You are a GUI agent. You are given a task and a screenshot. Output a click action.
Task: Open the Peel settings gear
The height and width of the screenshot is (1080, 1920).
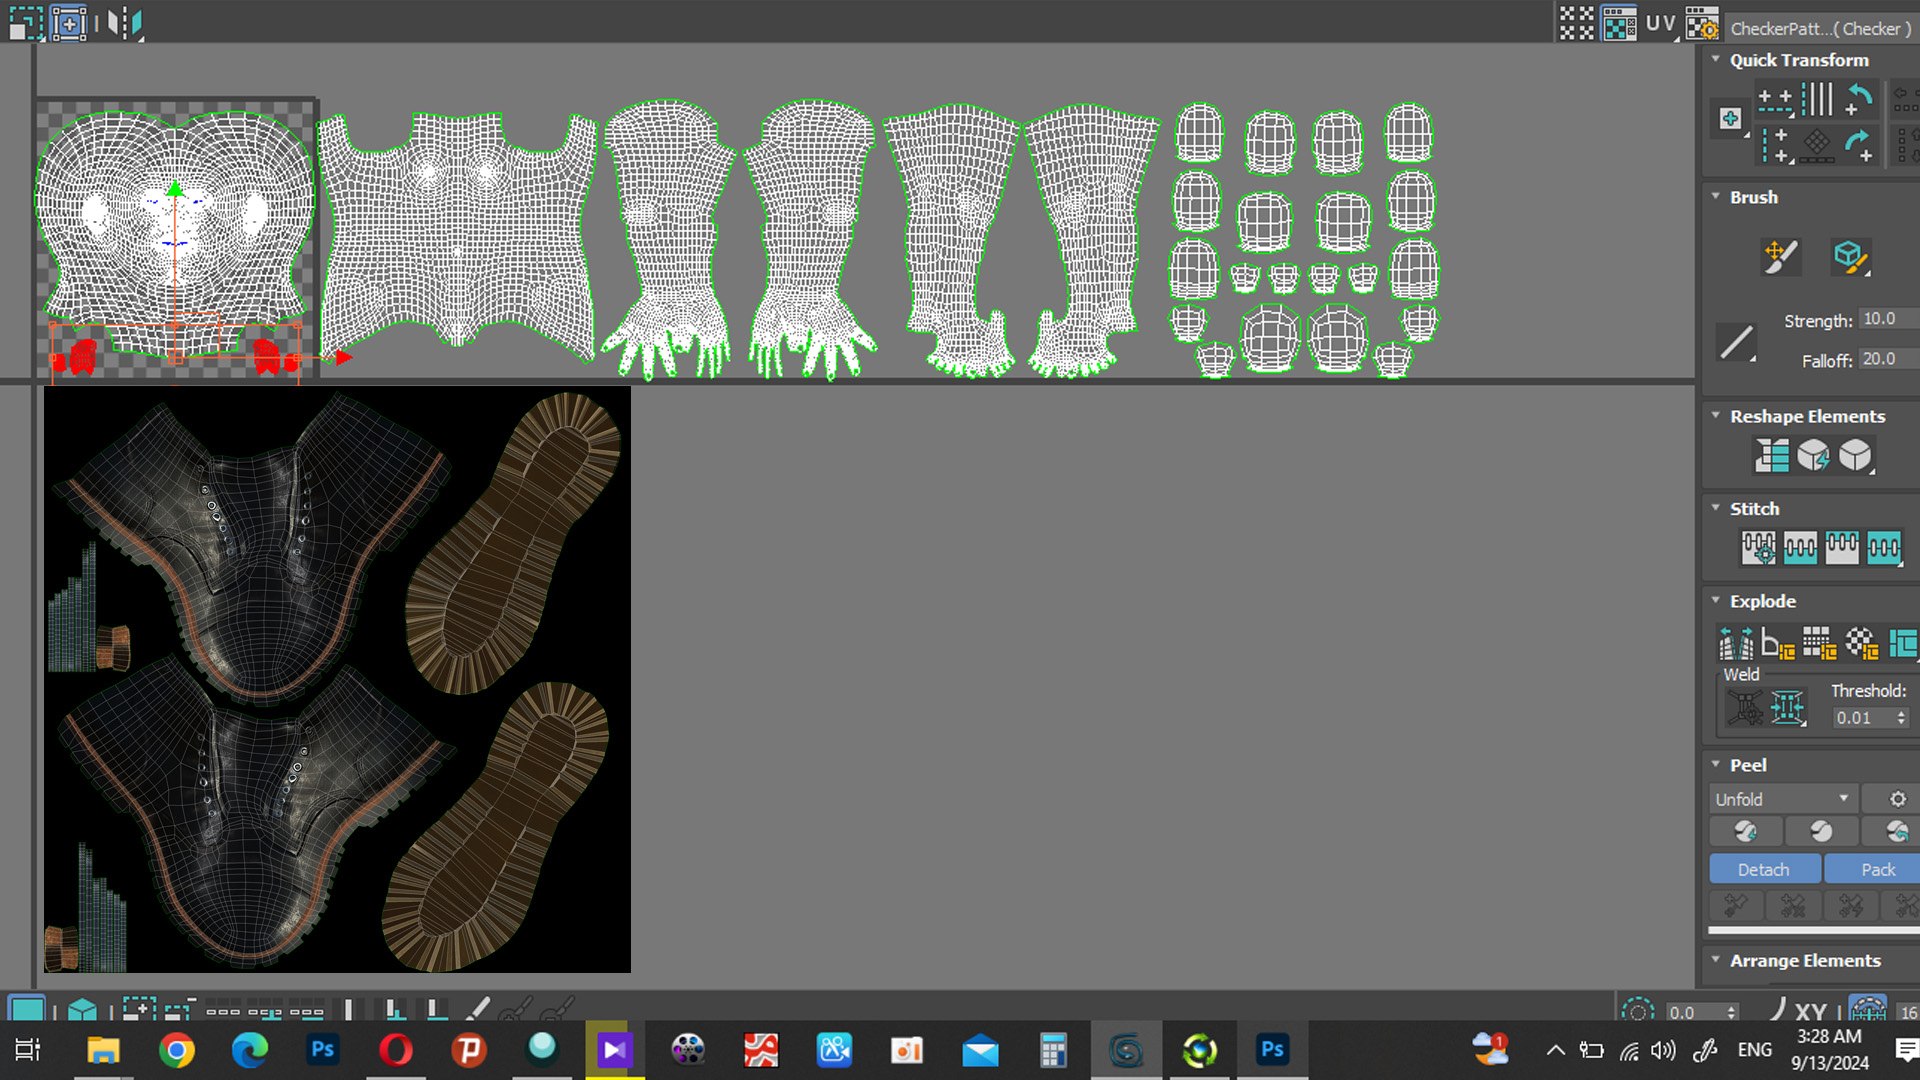point(1897,799)
